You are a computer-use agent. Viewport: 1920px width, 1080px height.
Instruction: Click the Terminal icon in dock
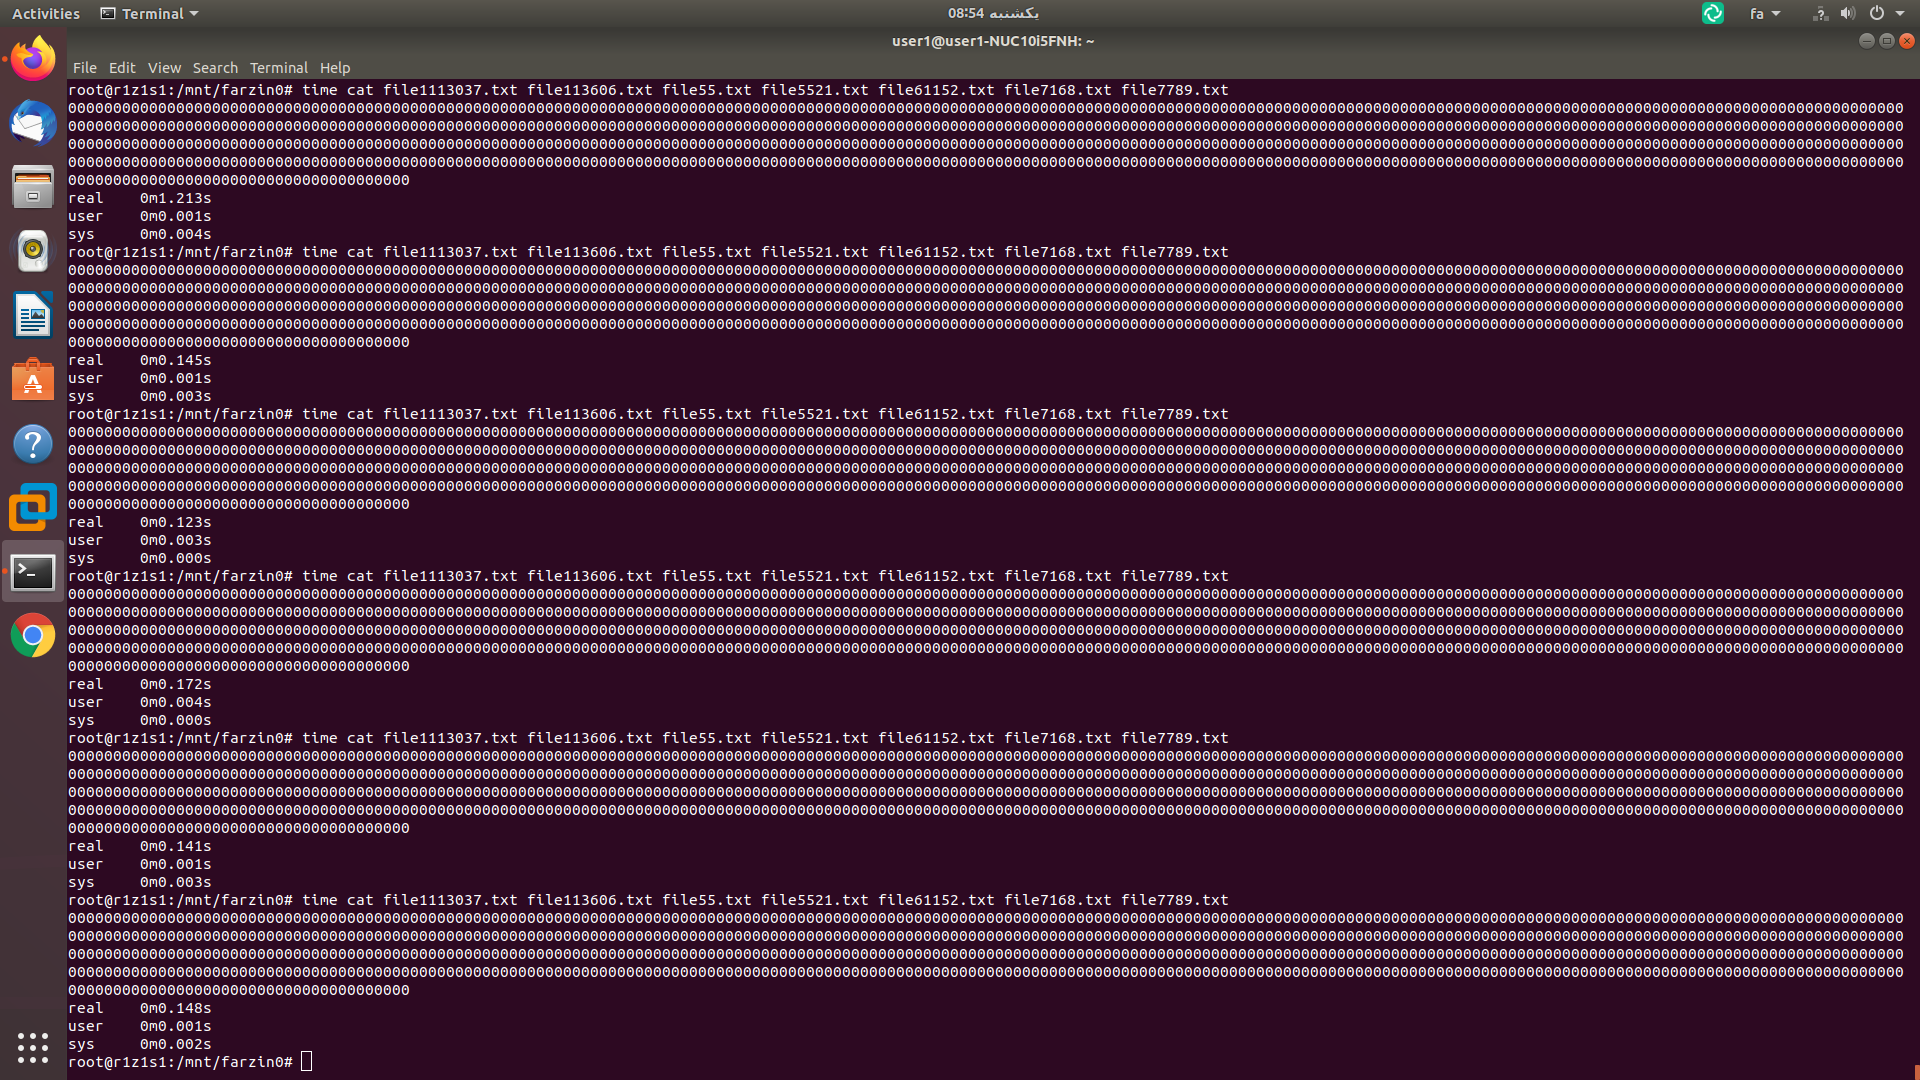33,572
